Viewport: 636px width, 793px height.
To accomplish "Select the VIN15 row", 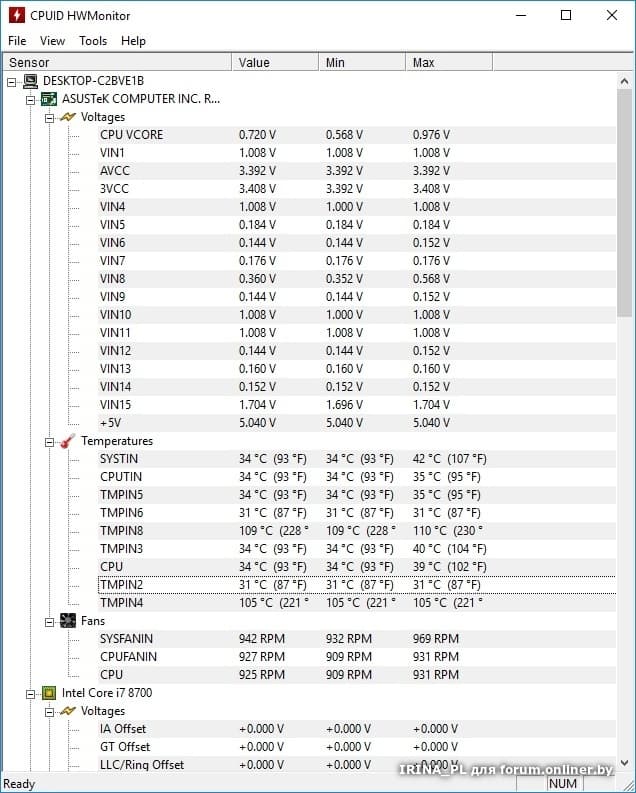I will 357,405.
